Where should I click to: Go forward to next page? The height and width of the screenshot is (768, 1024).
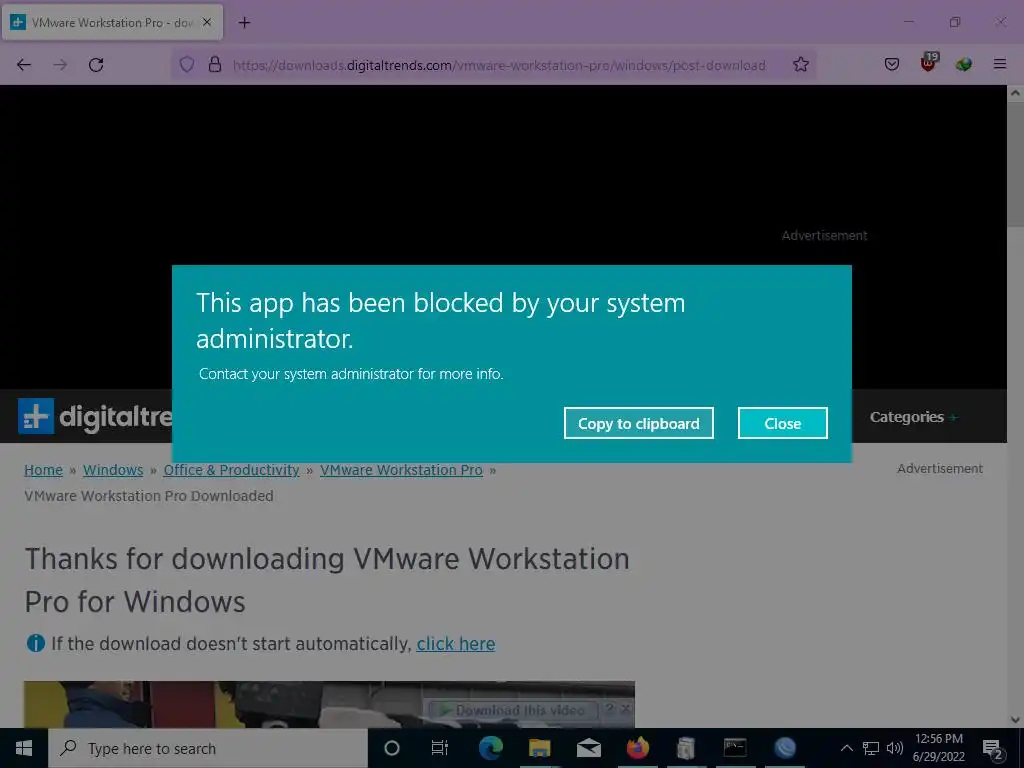click(x=60, y=65)
